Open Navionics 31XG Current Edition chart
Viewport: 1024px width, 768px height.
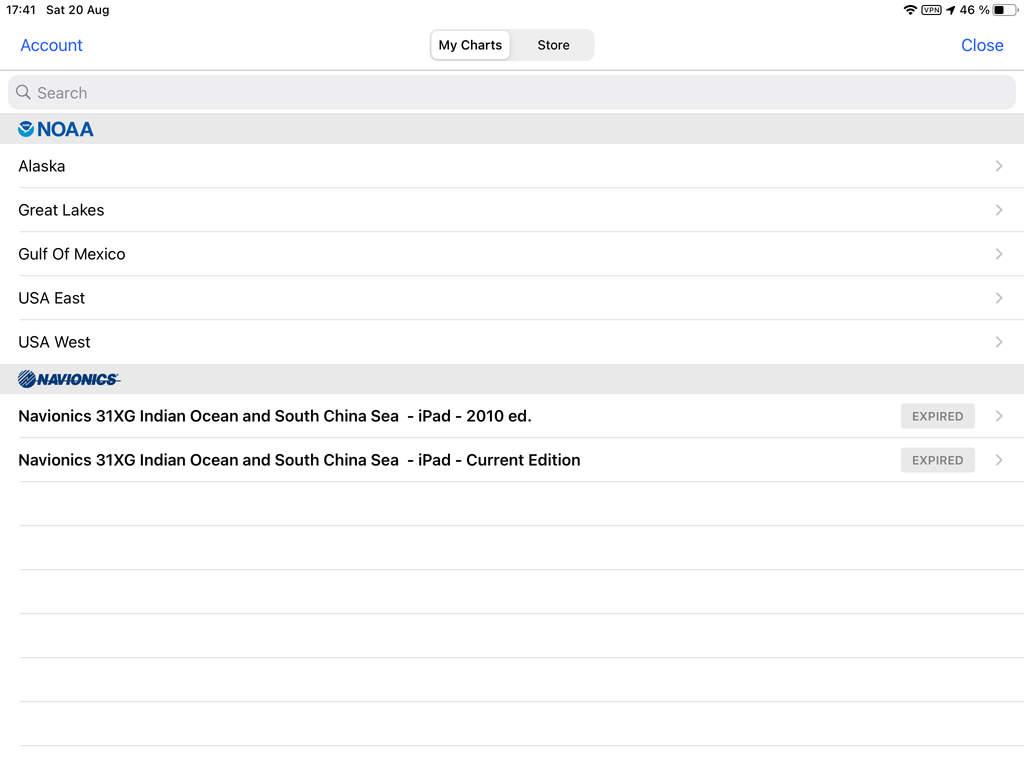(x=512, y=460)
